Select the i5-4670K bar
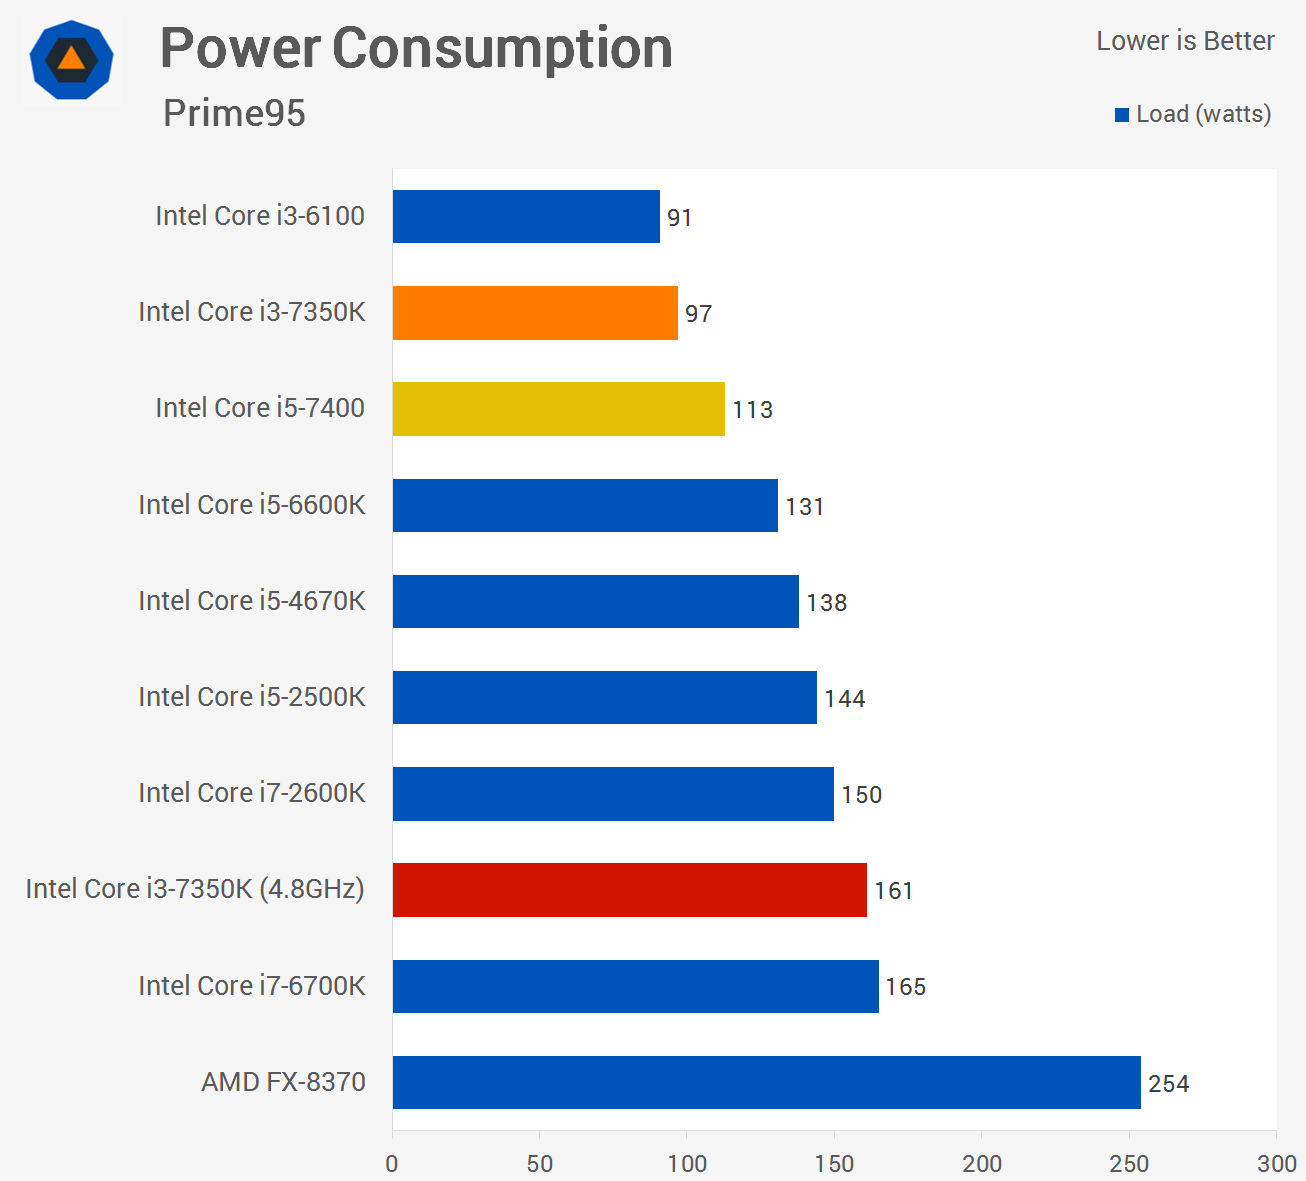The image size is (1306, 1181). 596,601
